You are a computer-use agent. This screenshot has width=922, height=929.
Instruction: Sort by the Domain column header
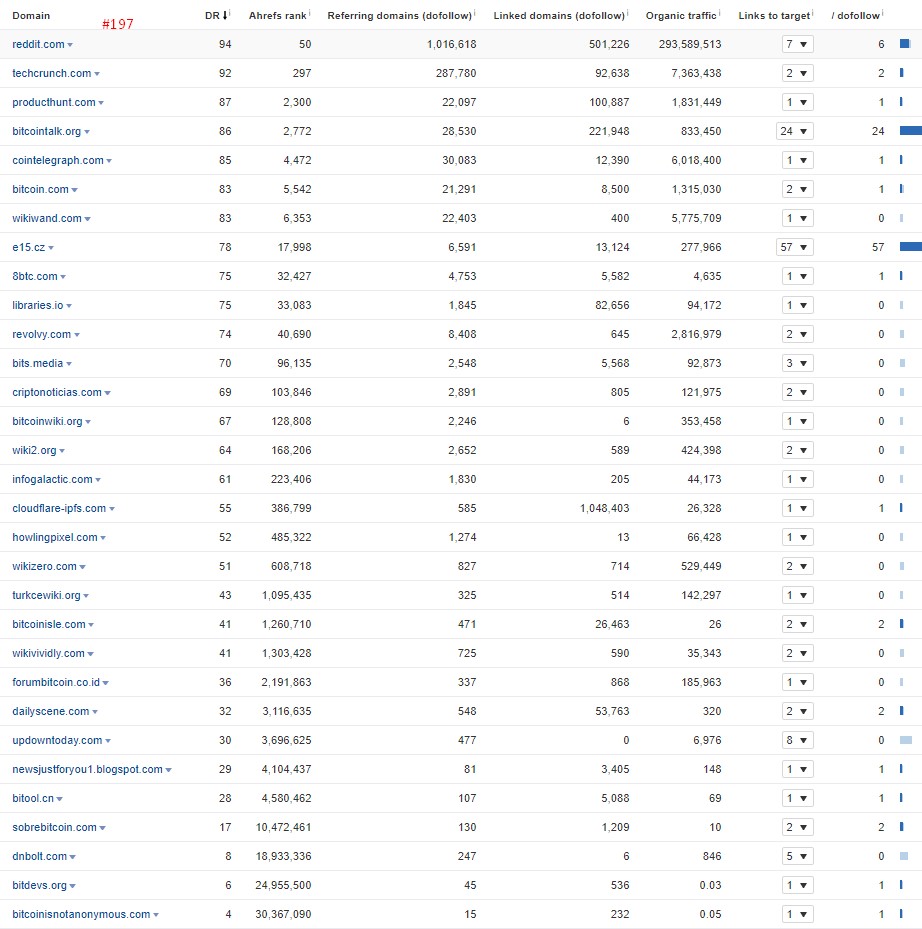tap(31, 16)
